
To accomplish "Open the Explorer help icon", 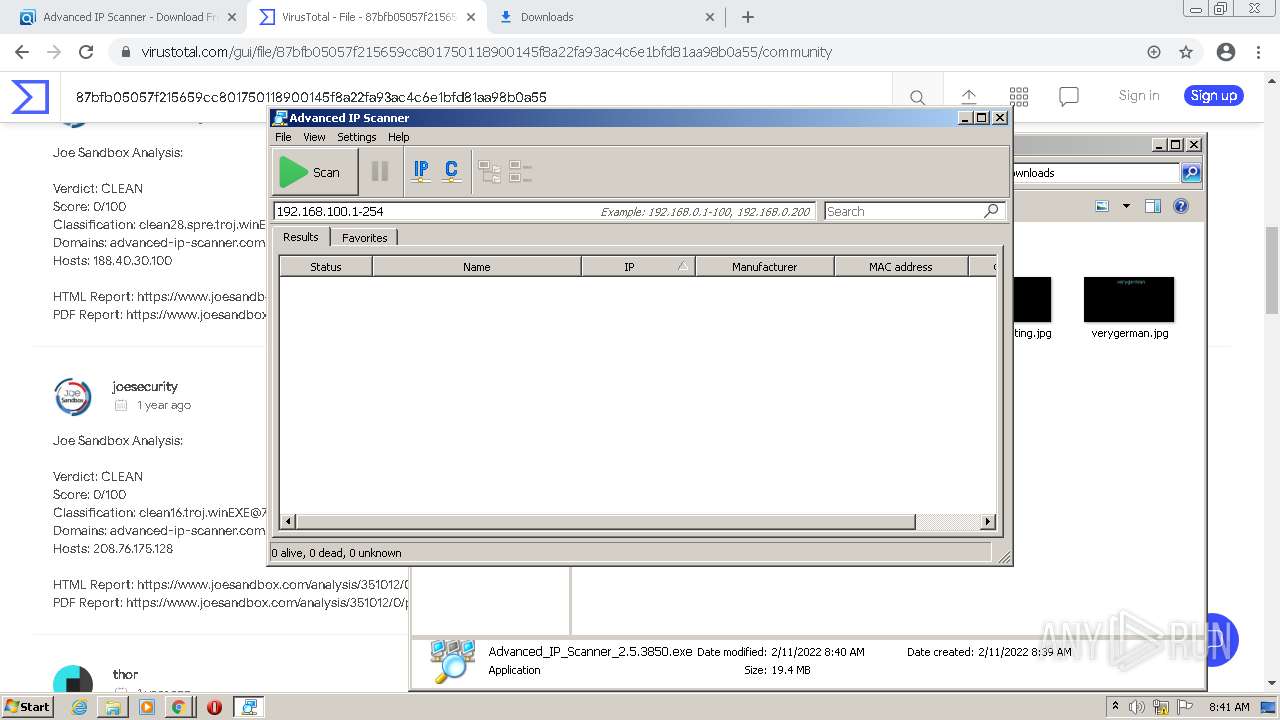I will point(1181,206).
